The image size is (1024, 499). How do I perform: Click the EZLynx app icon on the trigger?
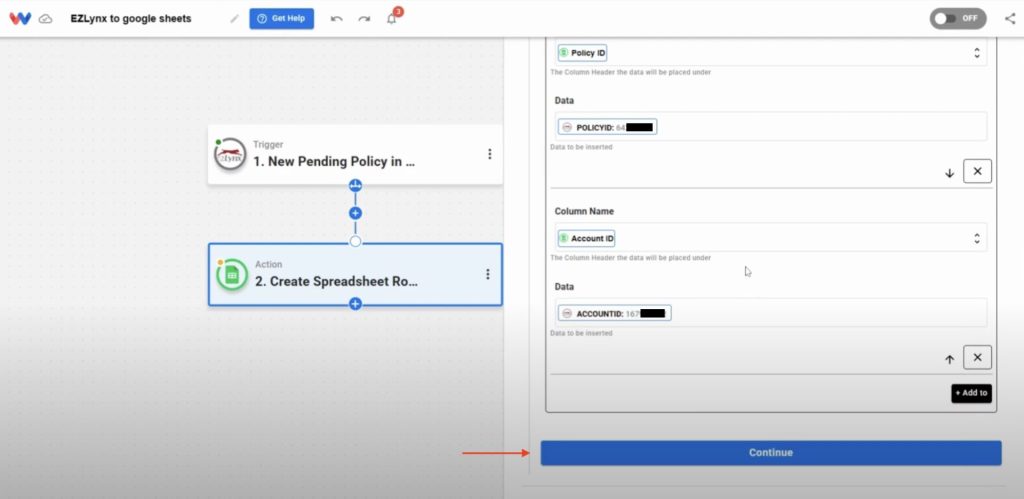coord(231,155)
